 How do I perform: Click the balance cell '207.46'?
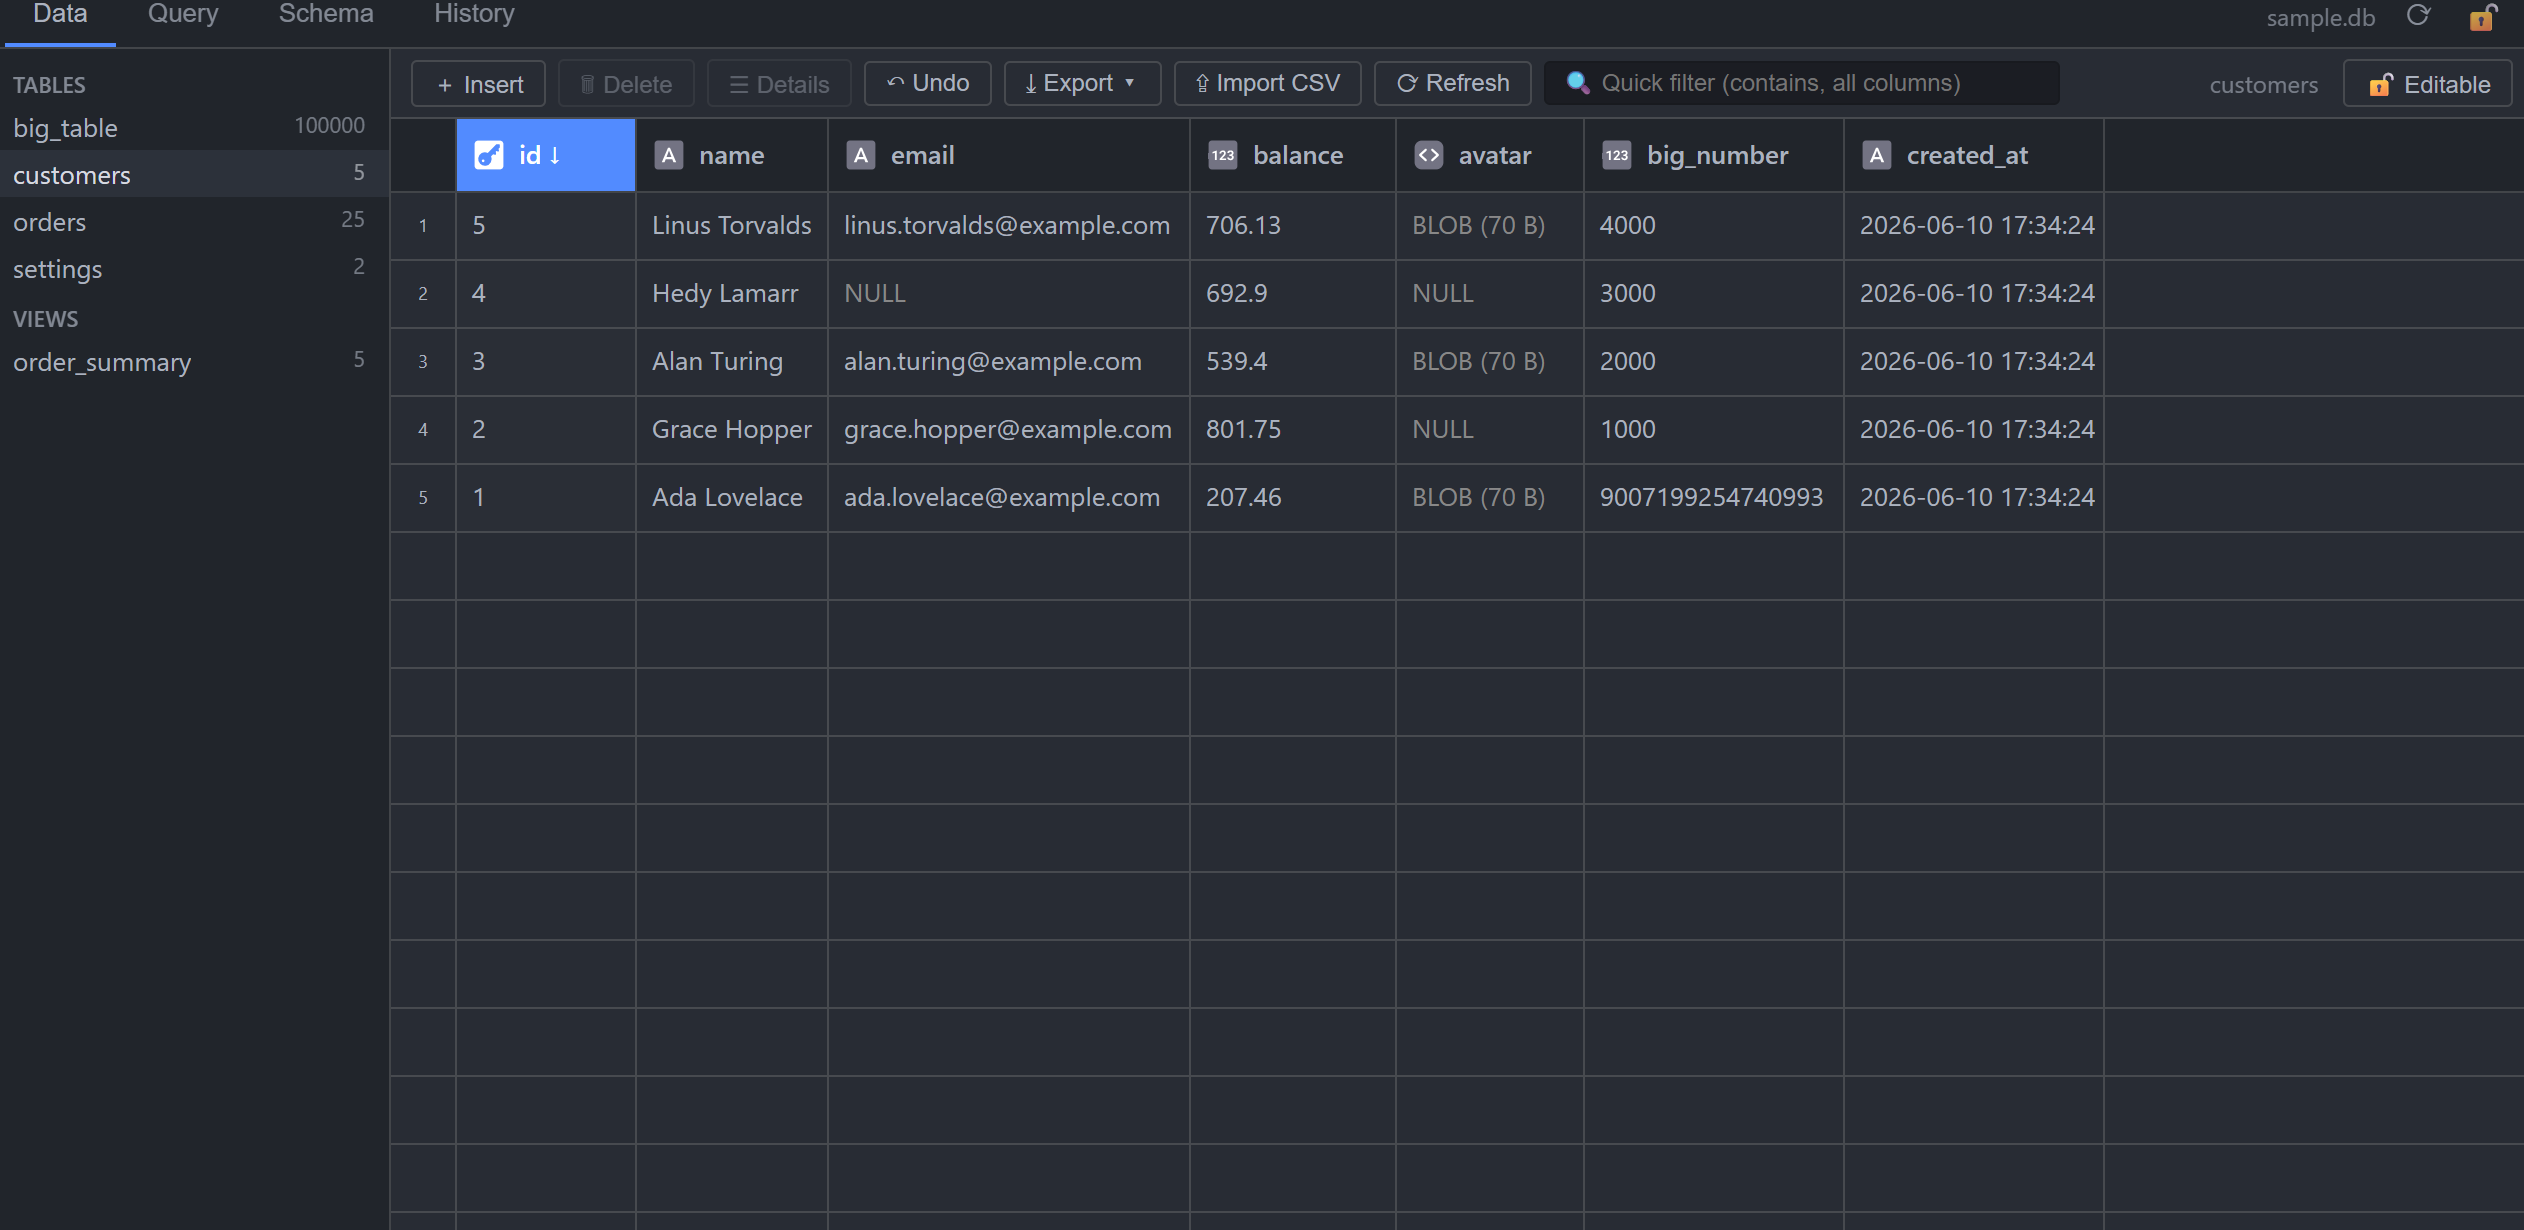pyautogui.click(x=1293, y=498)
